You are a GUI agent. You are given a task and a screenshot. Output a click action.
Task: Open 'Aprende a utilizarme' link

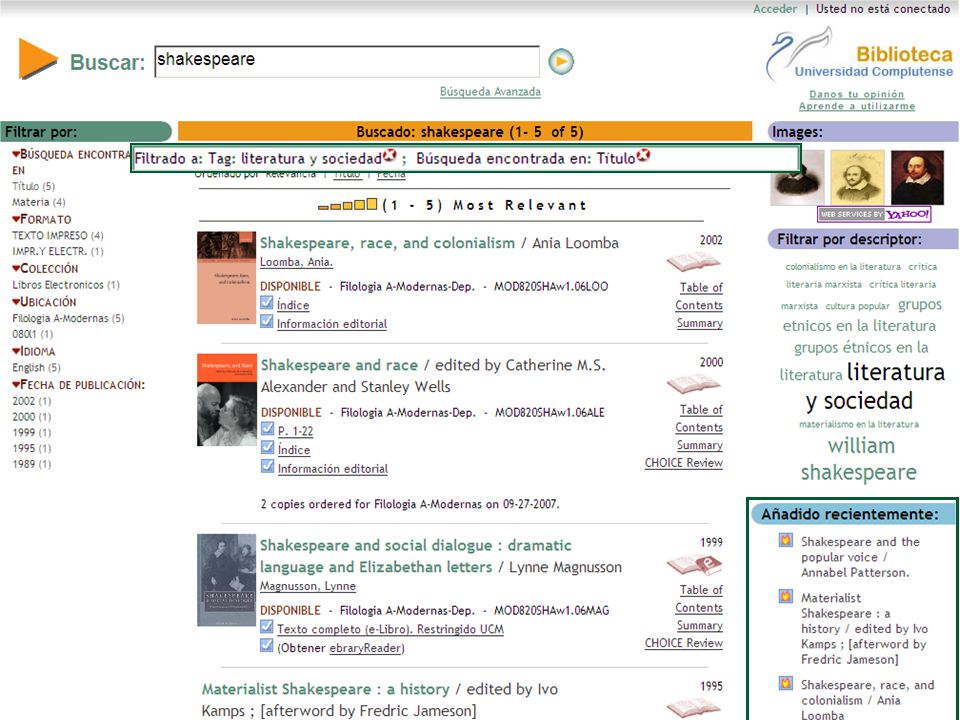[857, 106]
